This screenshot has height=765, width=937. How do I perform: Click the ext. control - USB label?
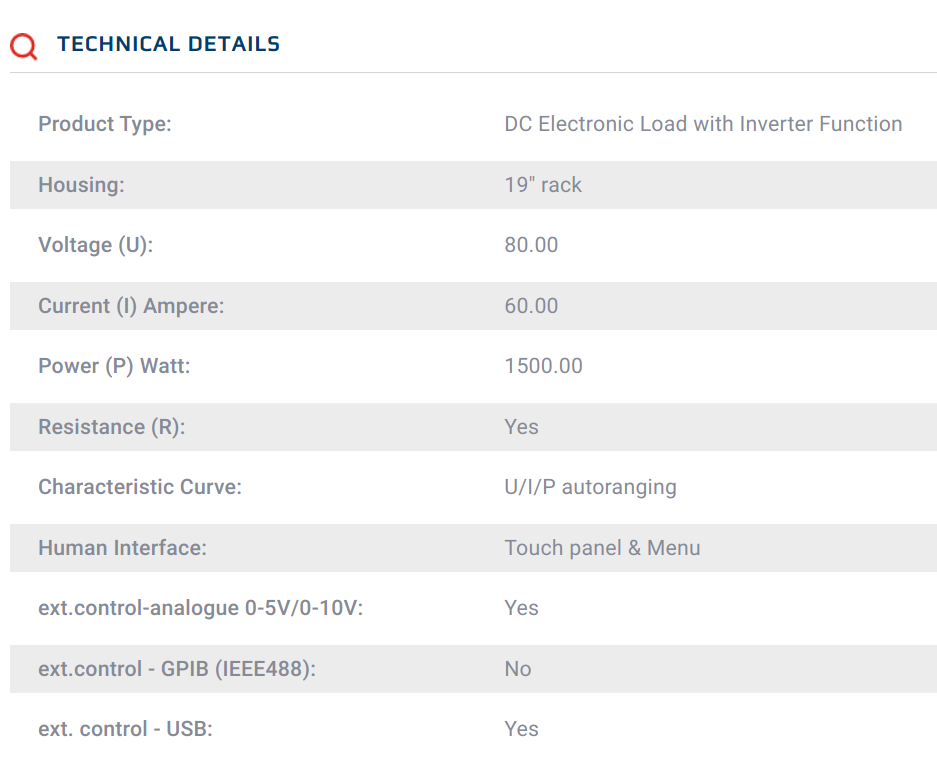point(125,729)
